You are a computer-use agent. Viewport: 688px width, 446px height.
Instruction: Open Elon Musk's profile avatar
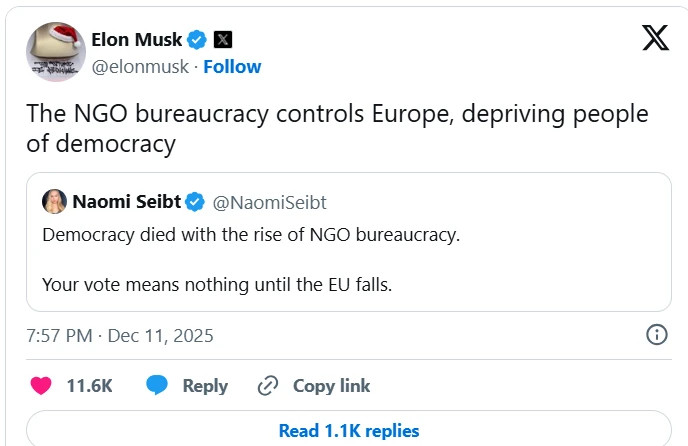(55, 51)
